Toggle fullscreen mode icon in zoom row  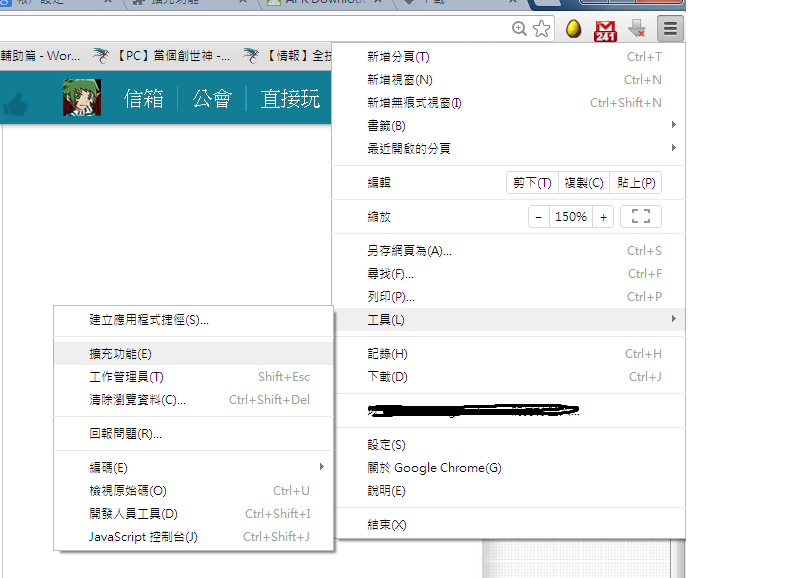641,216
